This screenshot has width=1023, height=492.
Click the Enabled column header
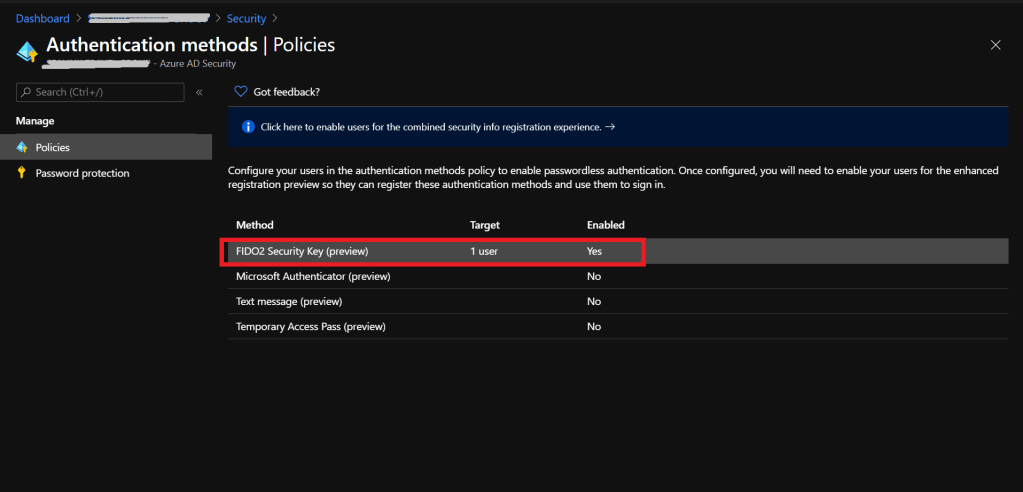coord(605,225)
